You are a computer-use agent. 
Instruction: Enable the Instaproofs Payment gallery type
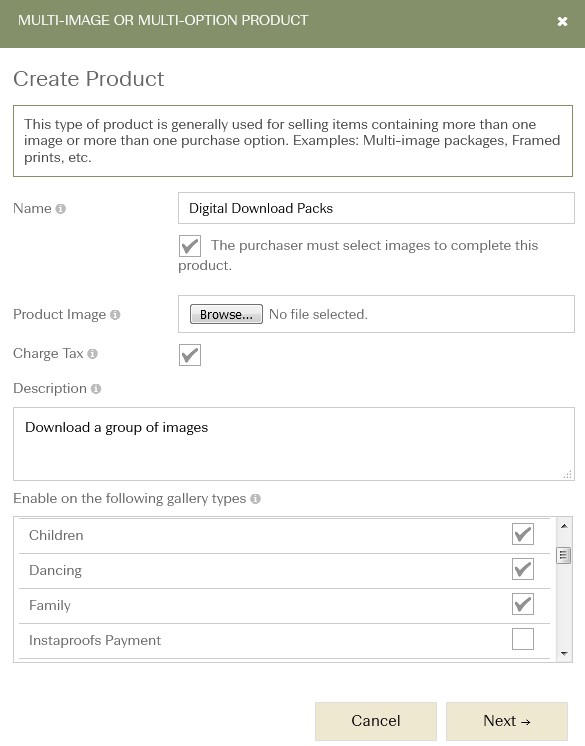pyautogui.click(x=523, y=639)
